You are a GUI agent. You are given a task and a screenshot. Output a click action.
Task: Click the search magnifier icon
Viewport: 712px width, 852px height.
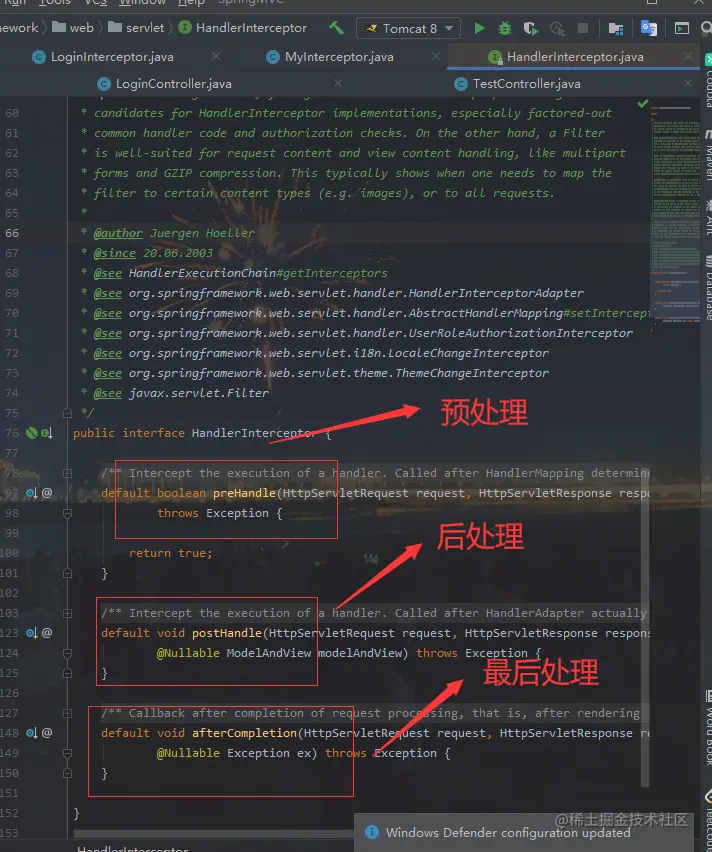pos(706,28)
